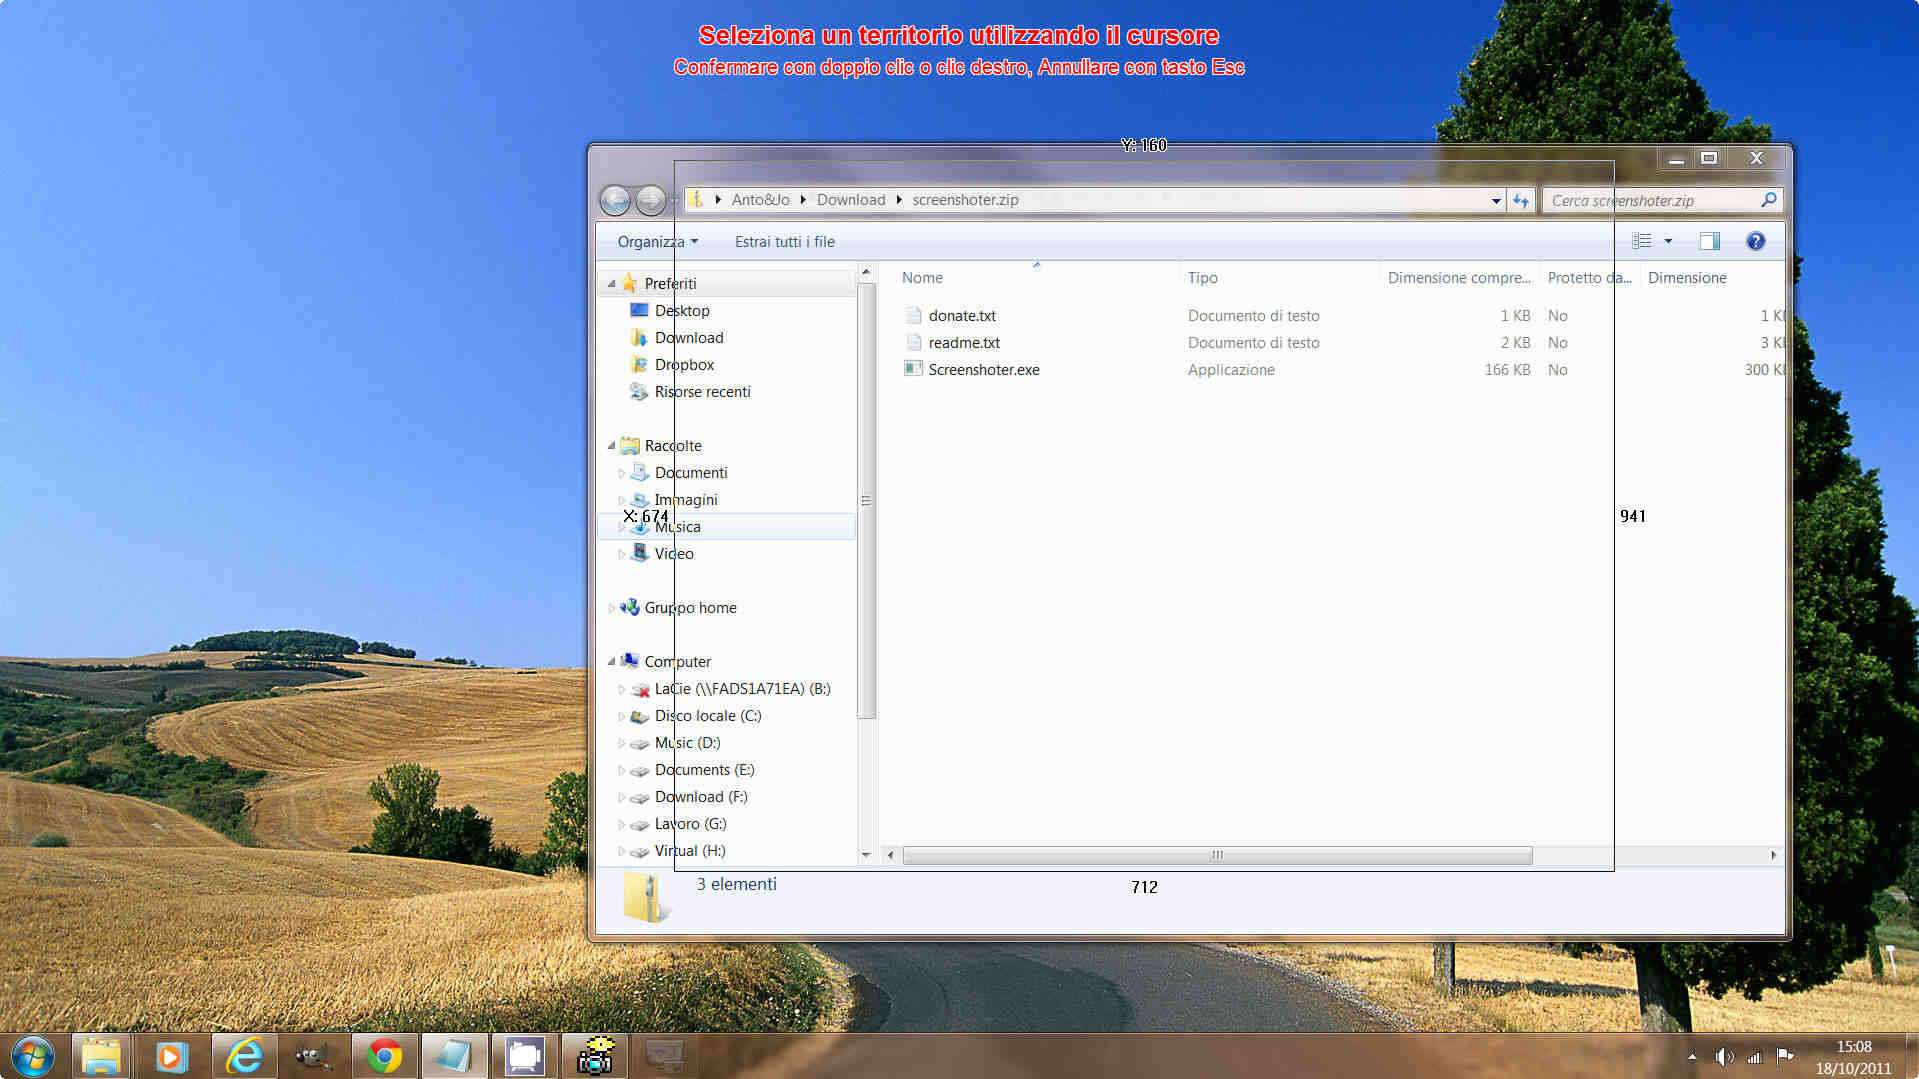Viewport: 1919px width, 1079px height.
Task: Refresh the screenshoter.zip folder view
Action: 1521,200
